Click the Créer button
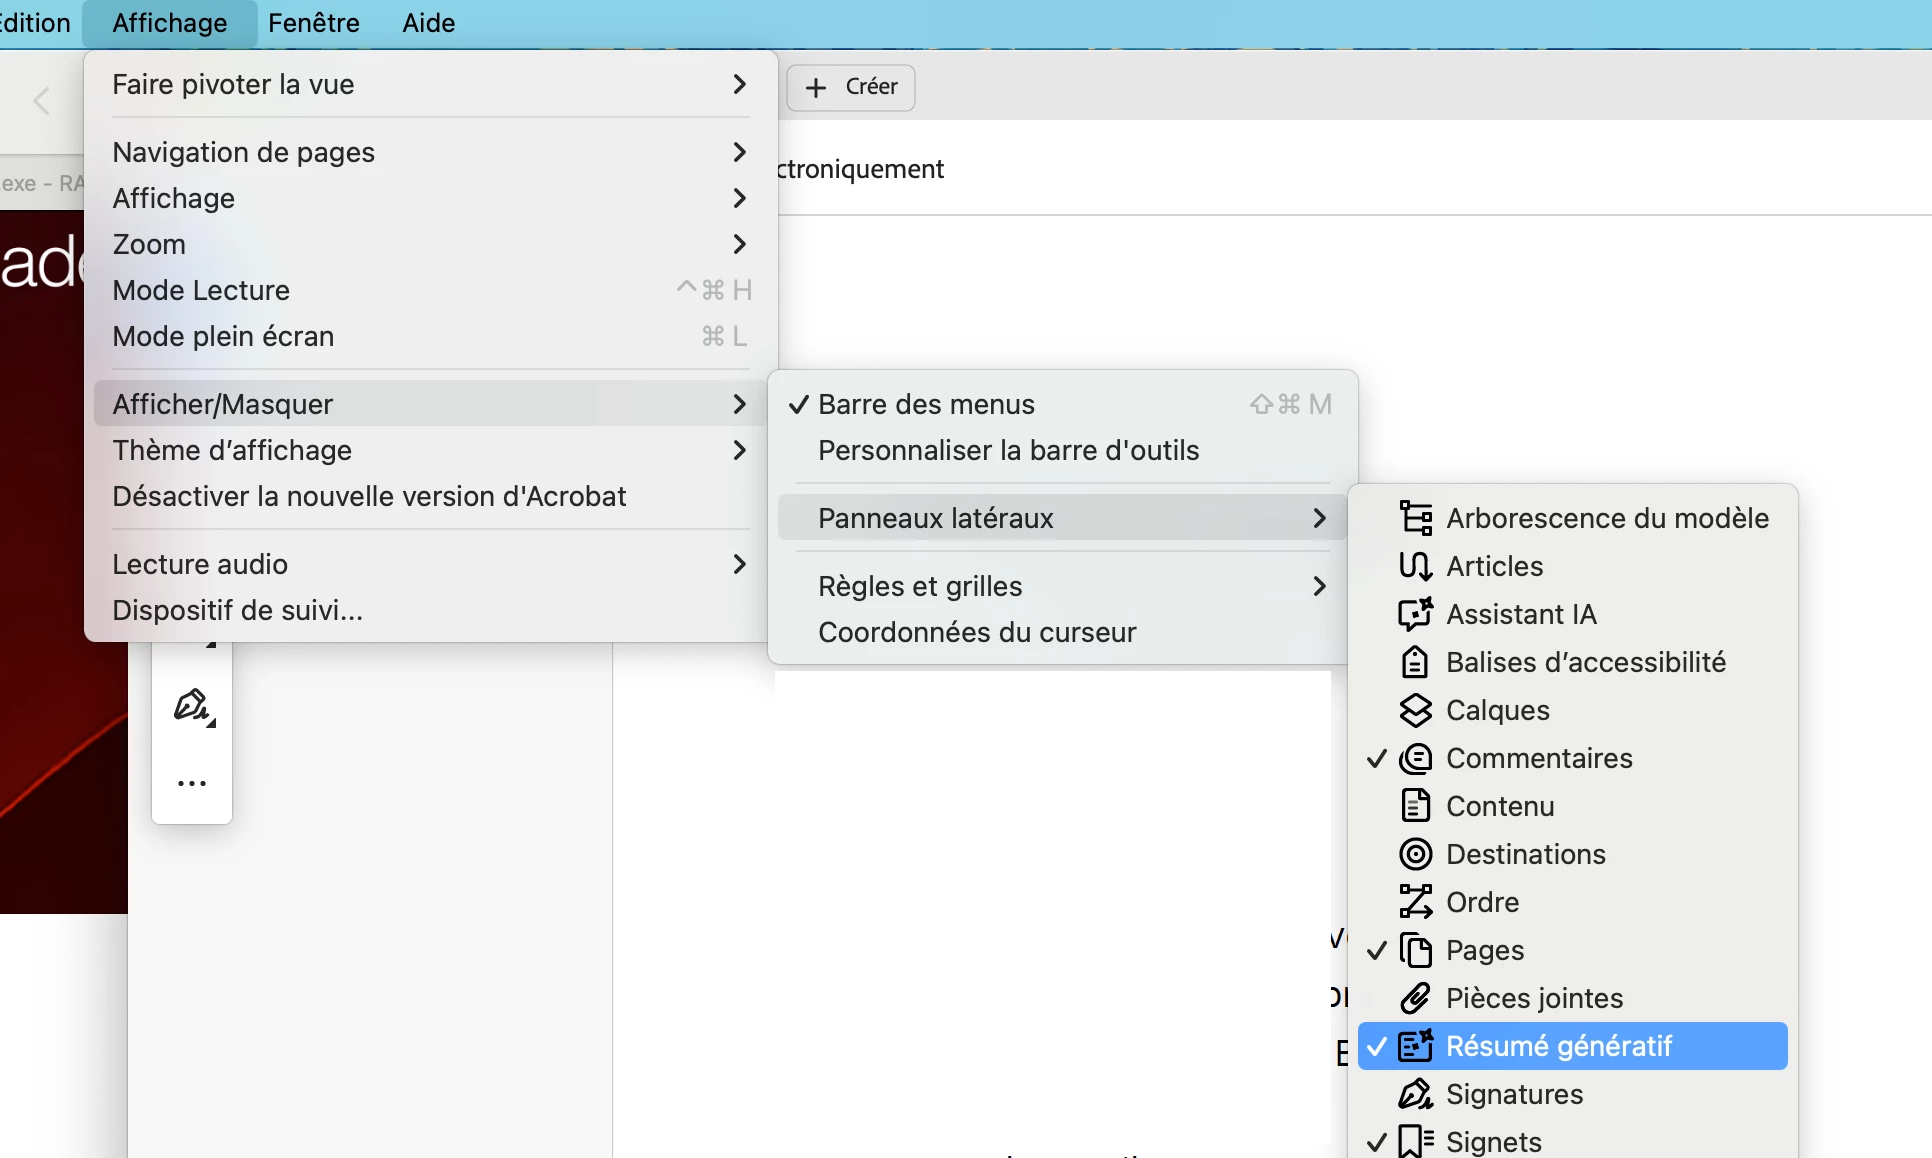The image size is (1932, 1158). 851,87
